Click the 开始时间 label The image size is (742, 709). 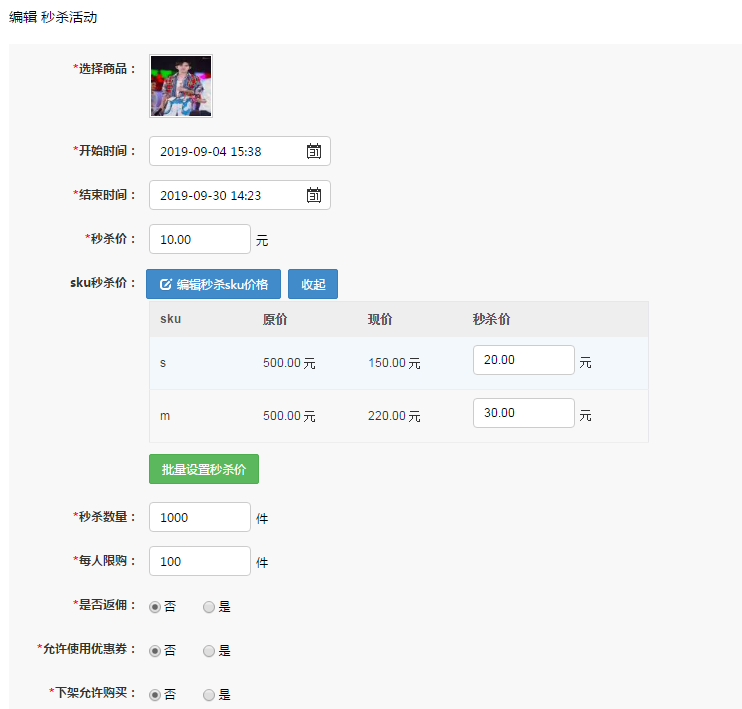pos(105,151)
